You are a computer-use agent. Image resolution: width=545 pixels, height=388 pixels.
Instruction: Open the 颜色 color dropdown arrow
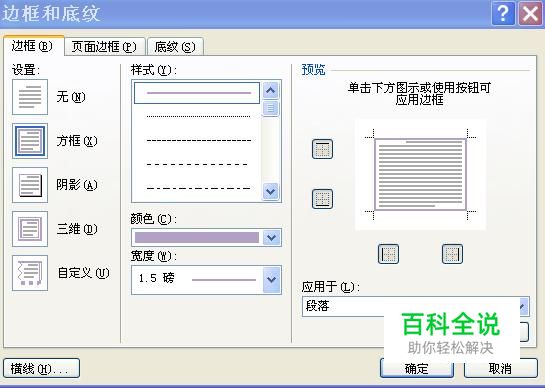pyautogui.click(x=272, y=238)
